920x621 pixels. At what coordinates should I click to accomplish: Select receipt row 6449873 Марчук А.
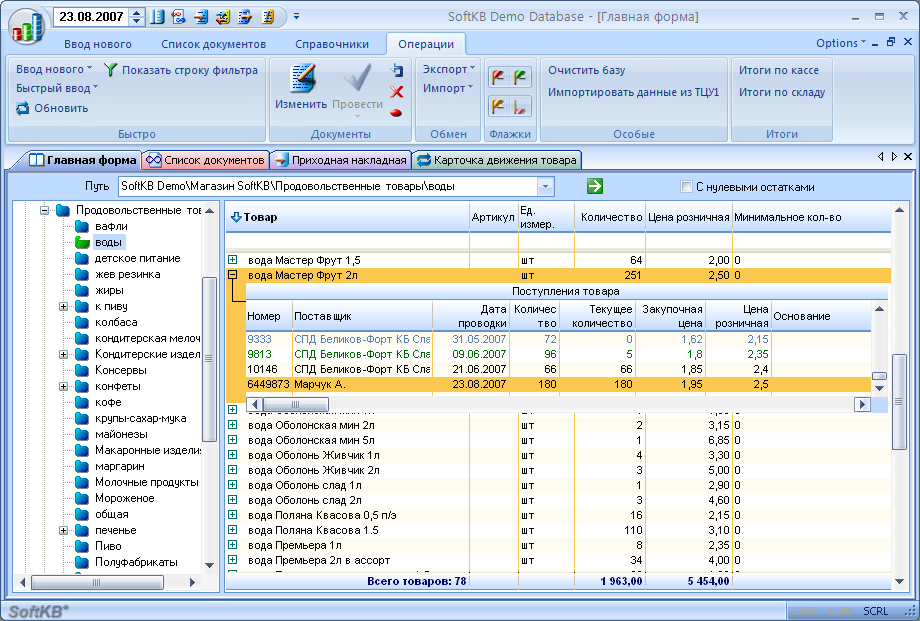tap(558, 384)
